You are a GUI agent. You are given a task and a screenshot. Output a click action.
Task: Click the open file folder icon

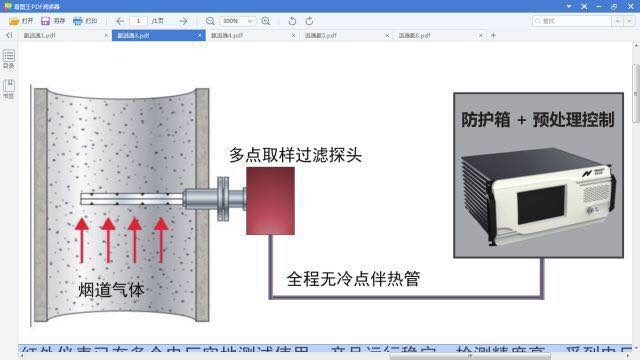pyautogui.click(x=14, y=21)
